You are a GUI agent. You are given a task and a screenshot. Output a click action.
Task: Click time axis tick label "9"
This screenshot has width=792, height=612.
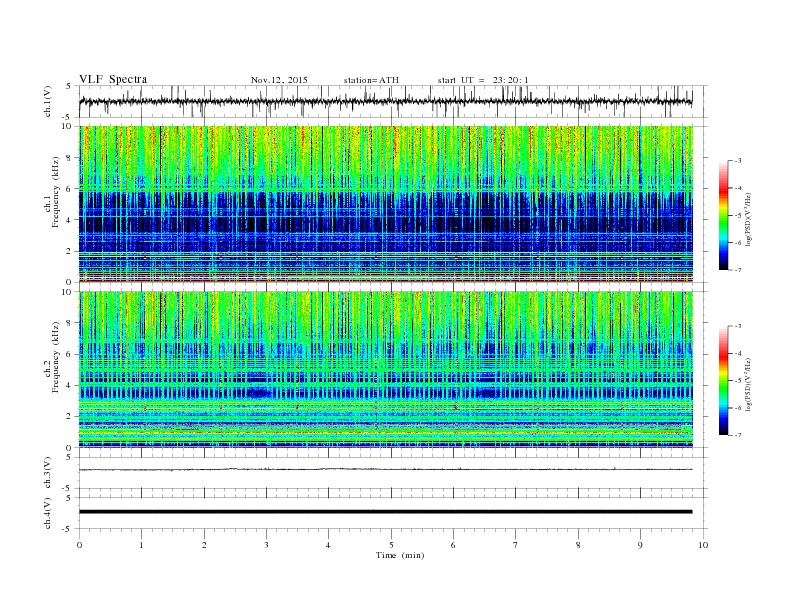pos(640,545)
